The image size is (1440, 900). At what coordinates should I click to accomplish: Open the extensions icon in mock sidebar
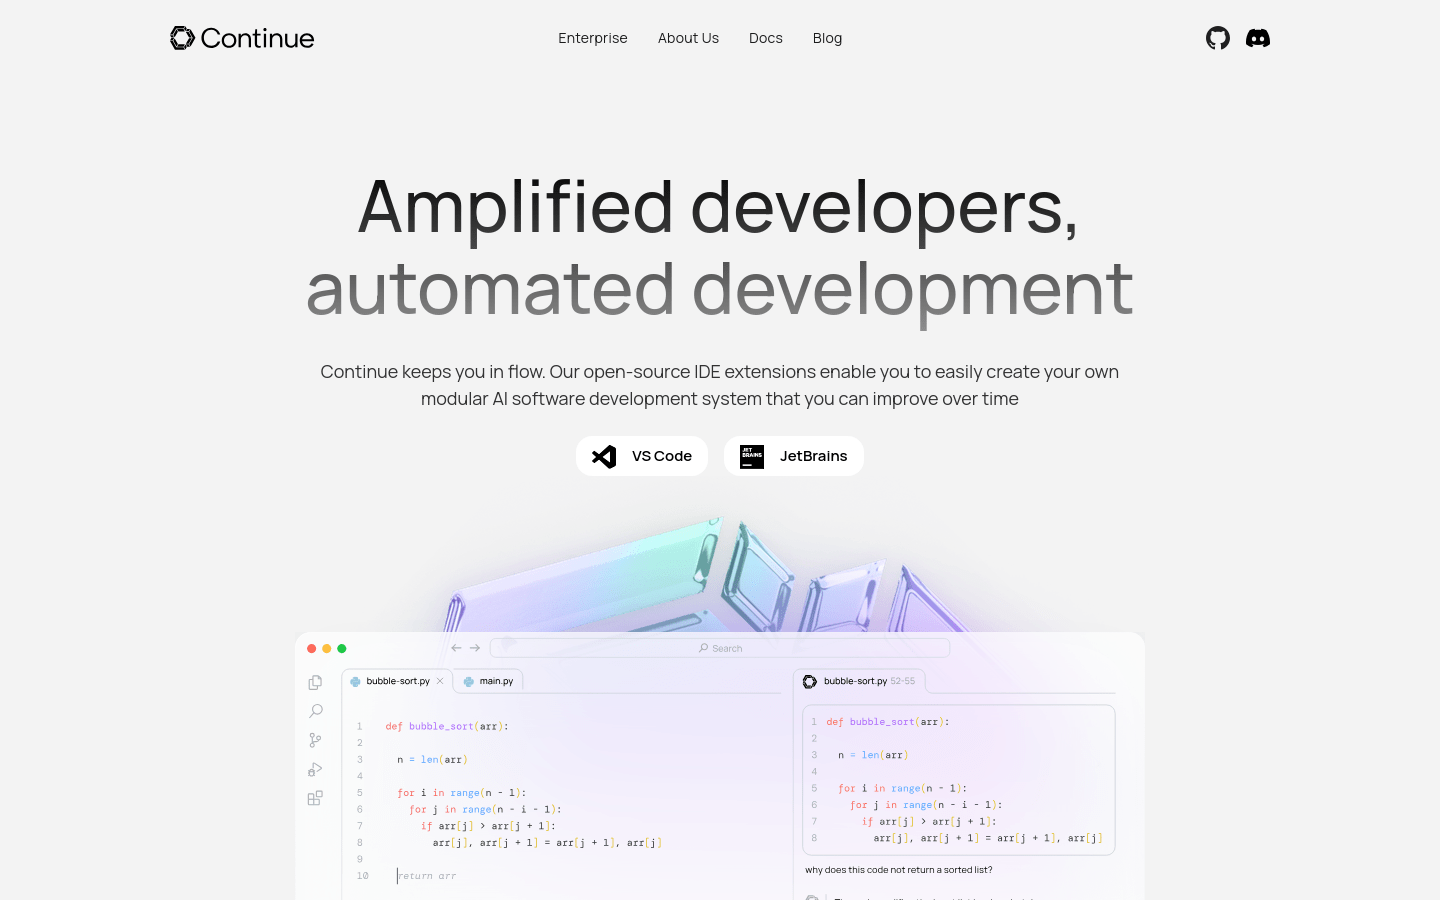(x=315, y=798)
